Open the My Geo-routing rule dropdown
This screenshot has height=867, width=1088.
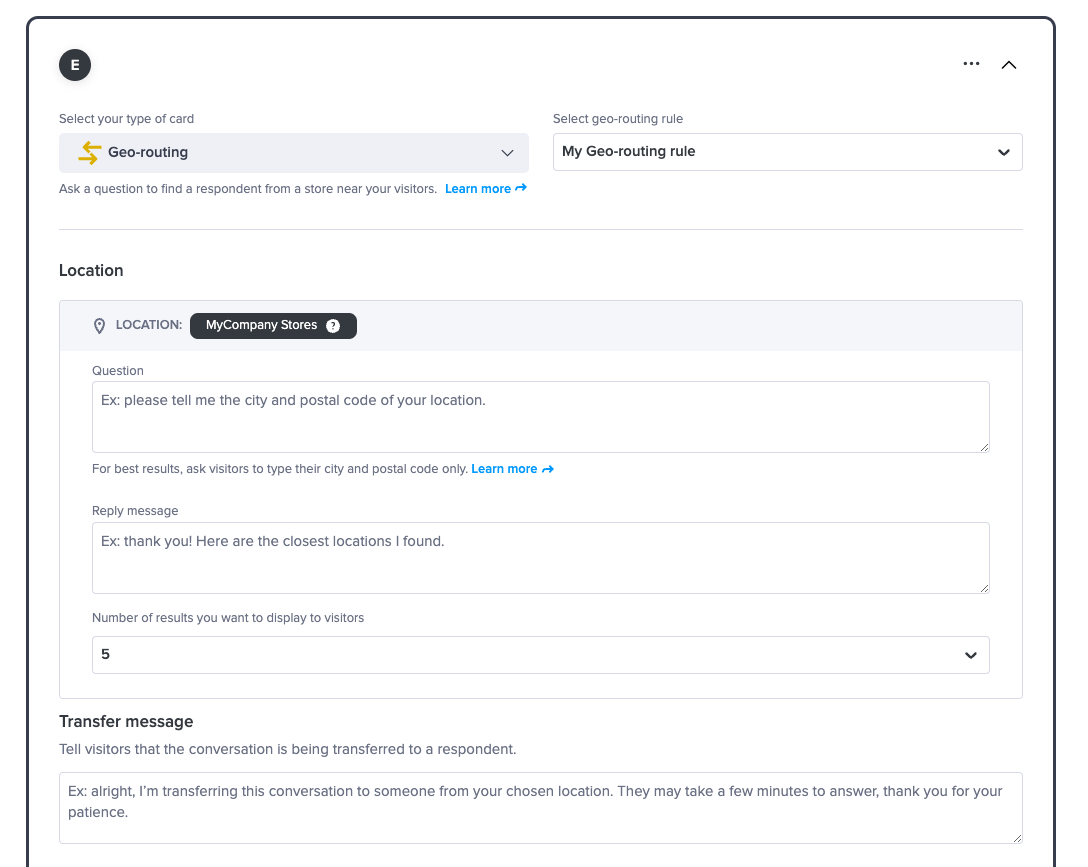pos(788,152)
